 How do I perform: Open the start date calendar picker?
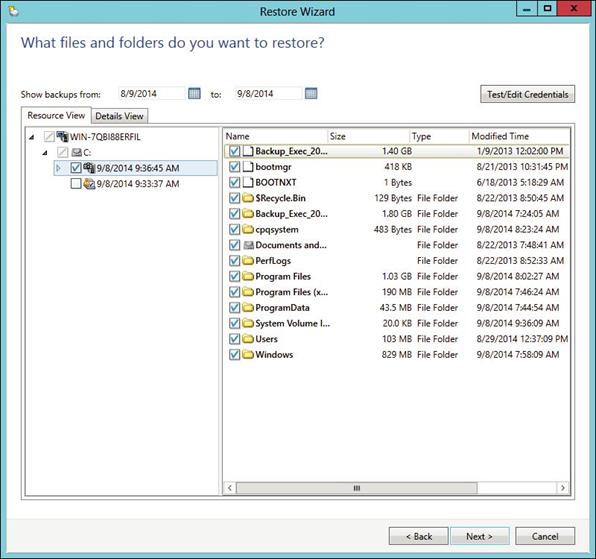point(194,93)
